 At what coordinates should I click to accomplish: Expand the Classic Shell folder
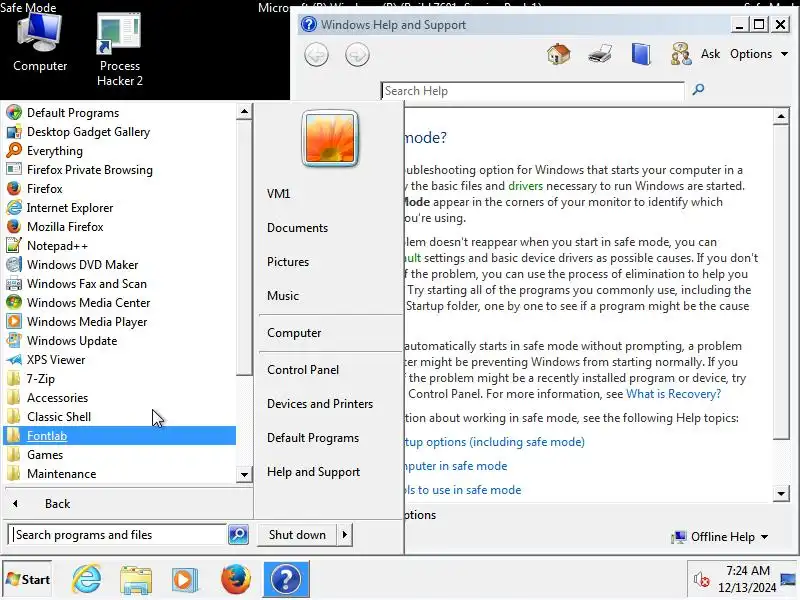point(120,417)
